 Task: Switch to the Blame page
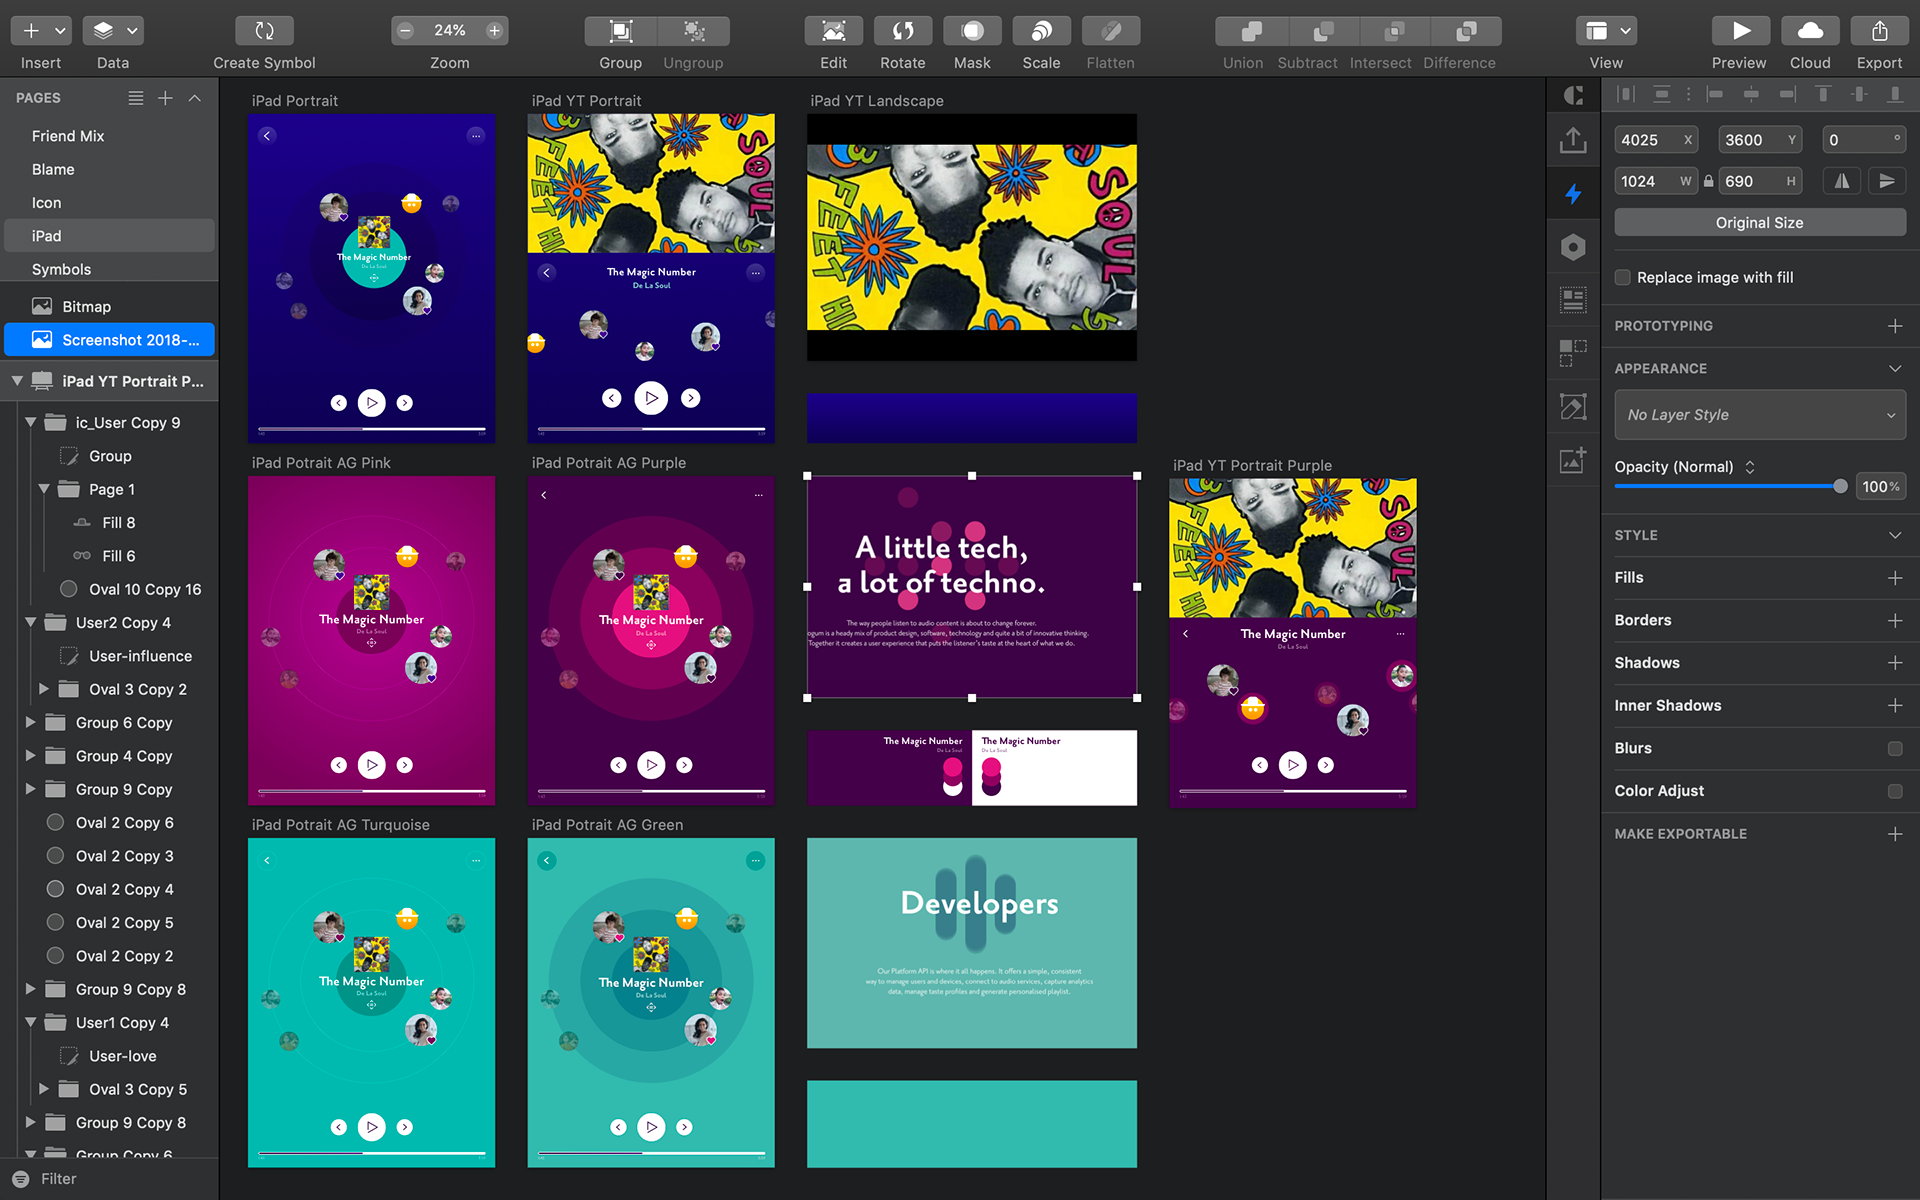pyautogui.click(x=53, y=169)
